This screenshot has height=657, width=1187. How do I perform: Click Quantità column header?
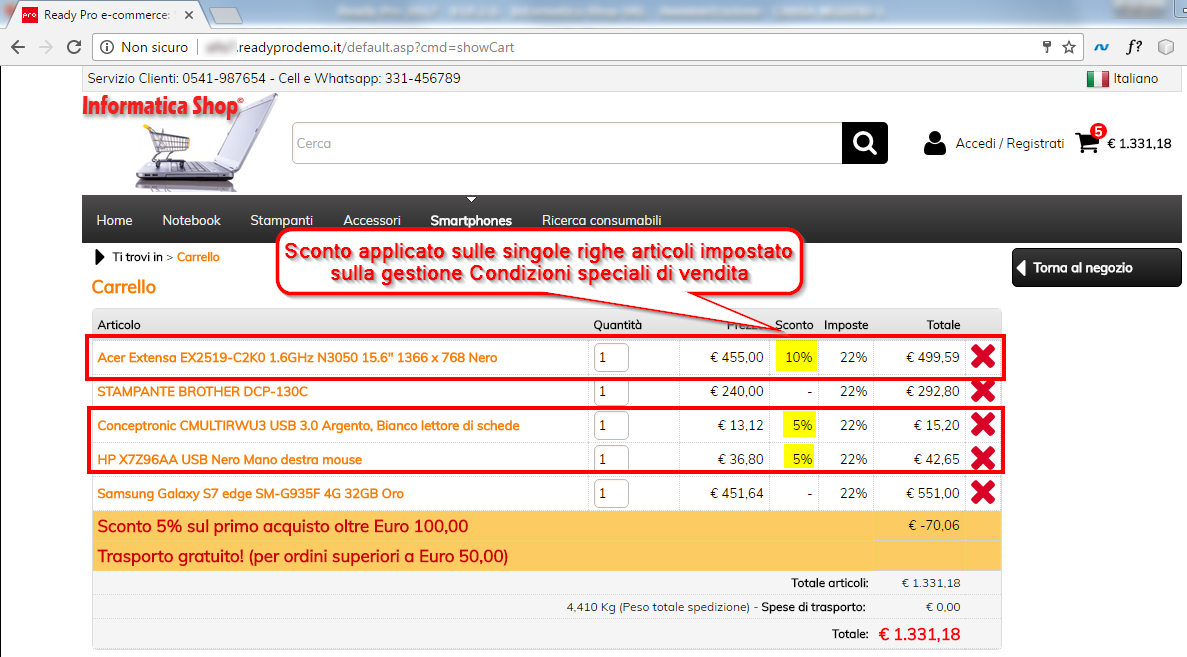pos(618,325)
